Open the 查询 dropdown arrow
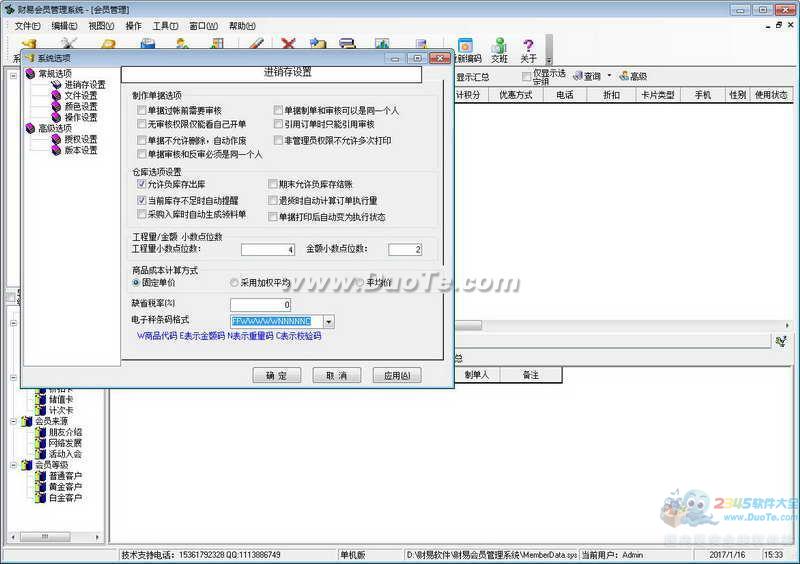This screenshot has height=564, width=800. point(609,76)
